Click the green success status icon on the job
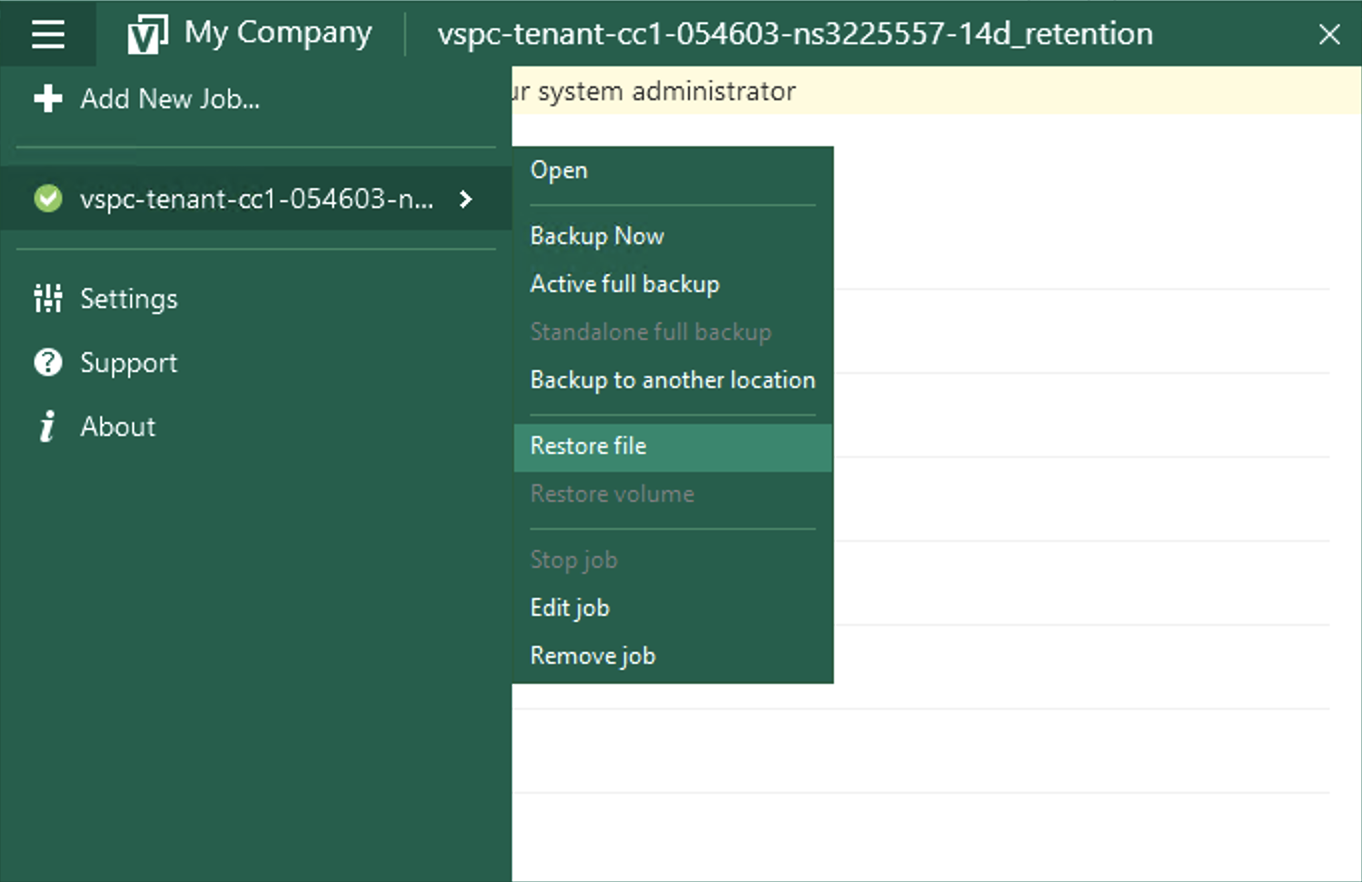 coord(47,198)
